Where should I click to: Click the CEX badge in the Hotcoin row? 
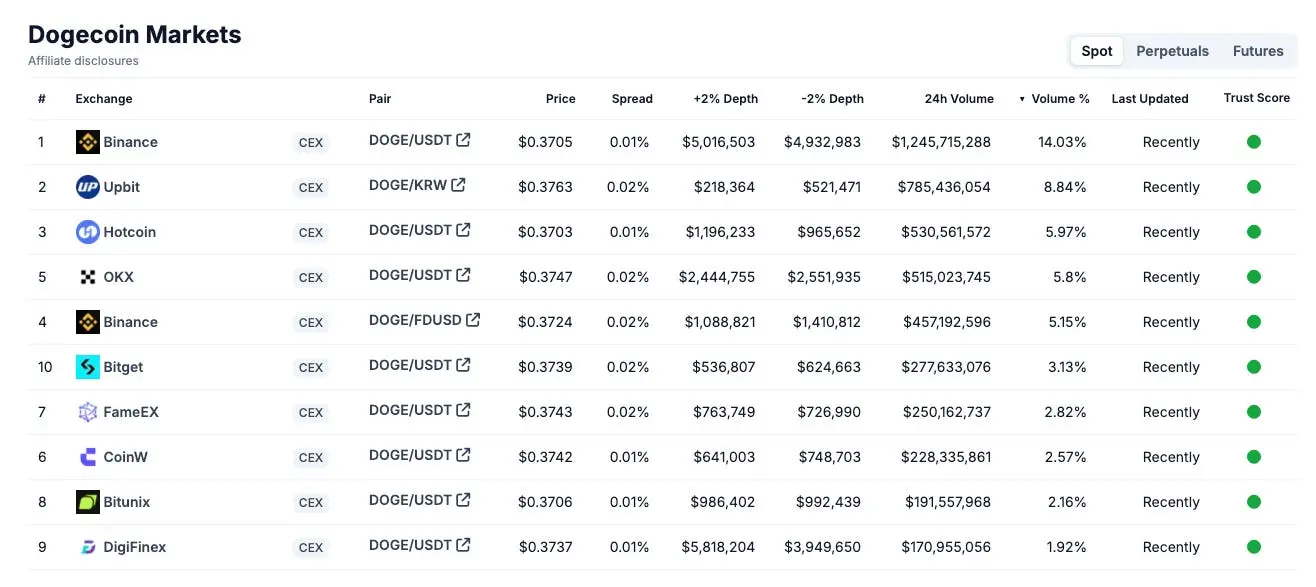(311, 233)
